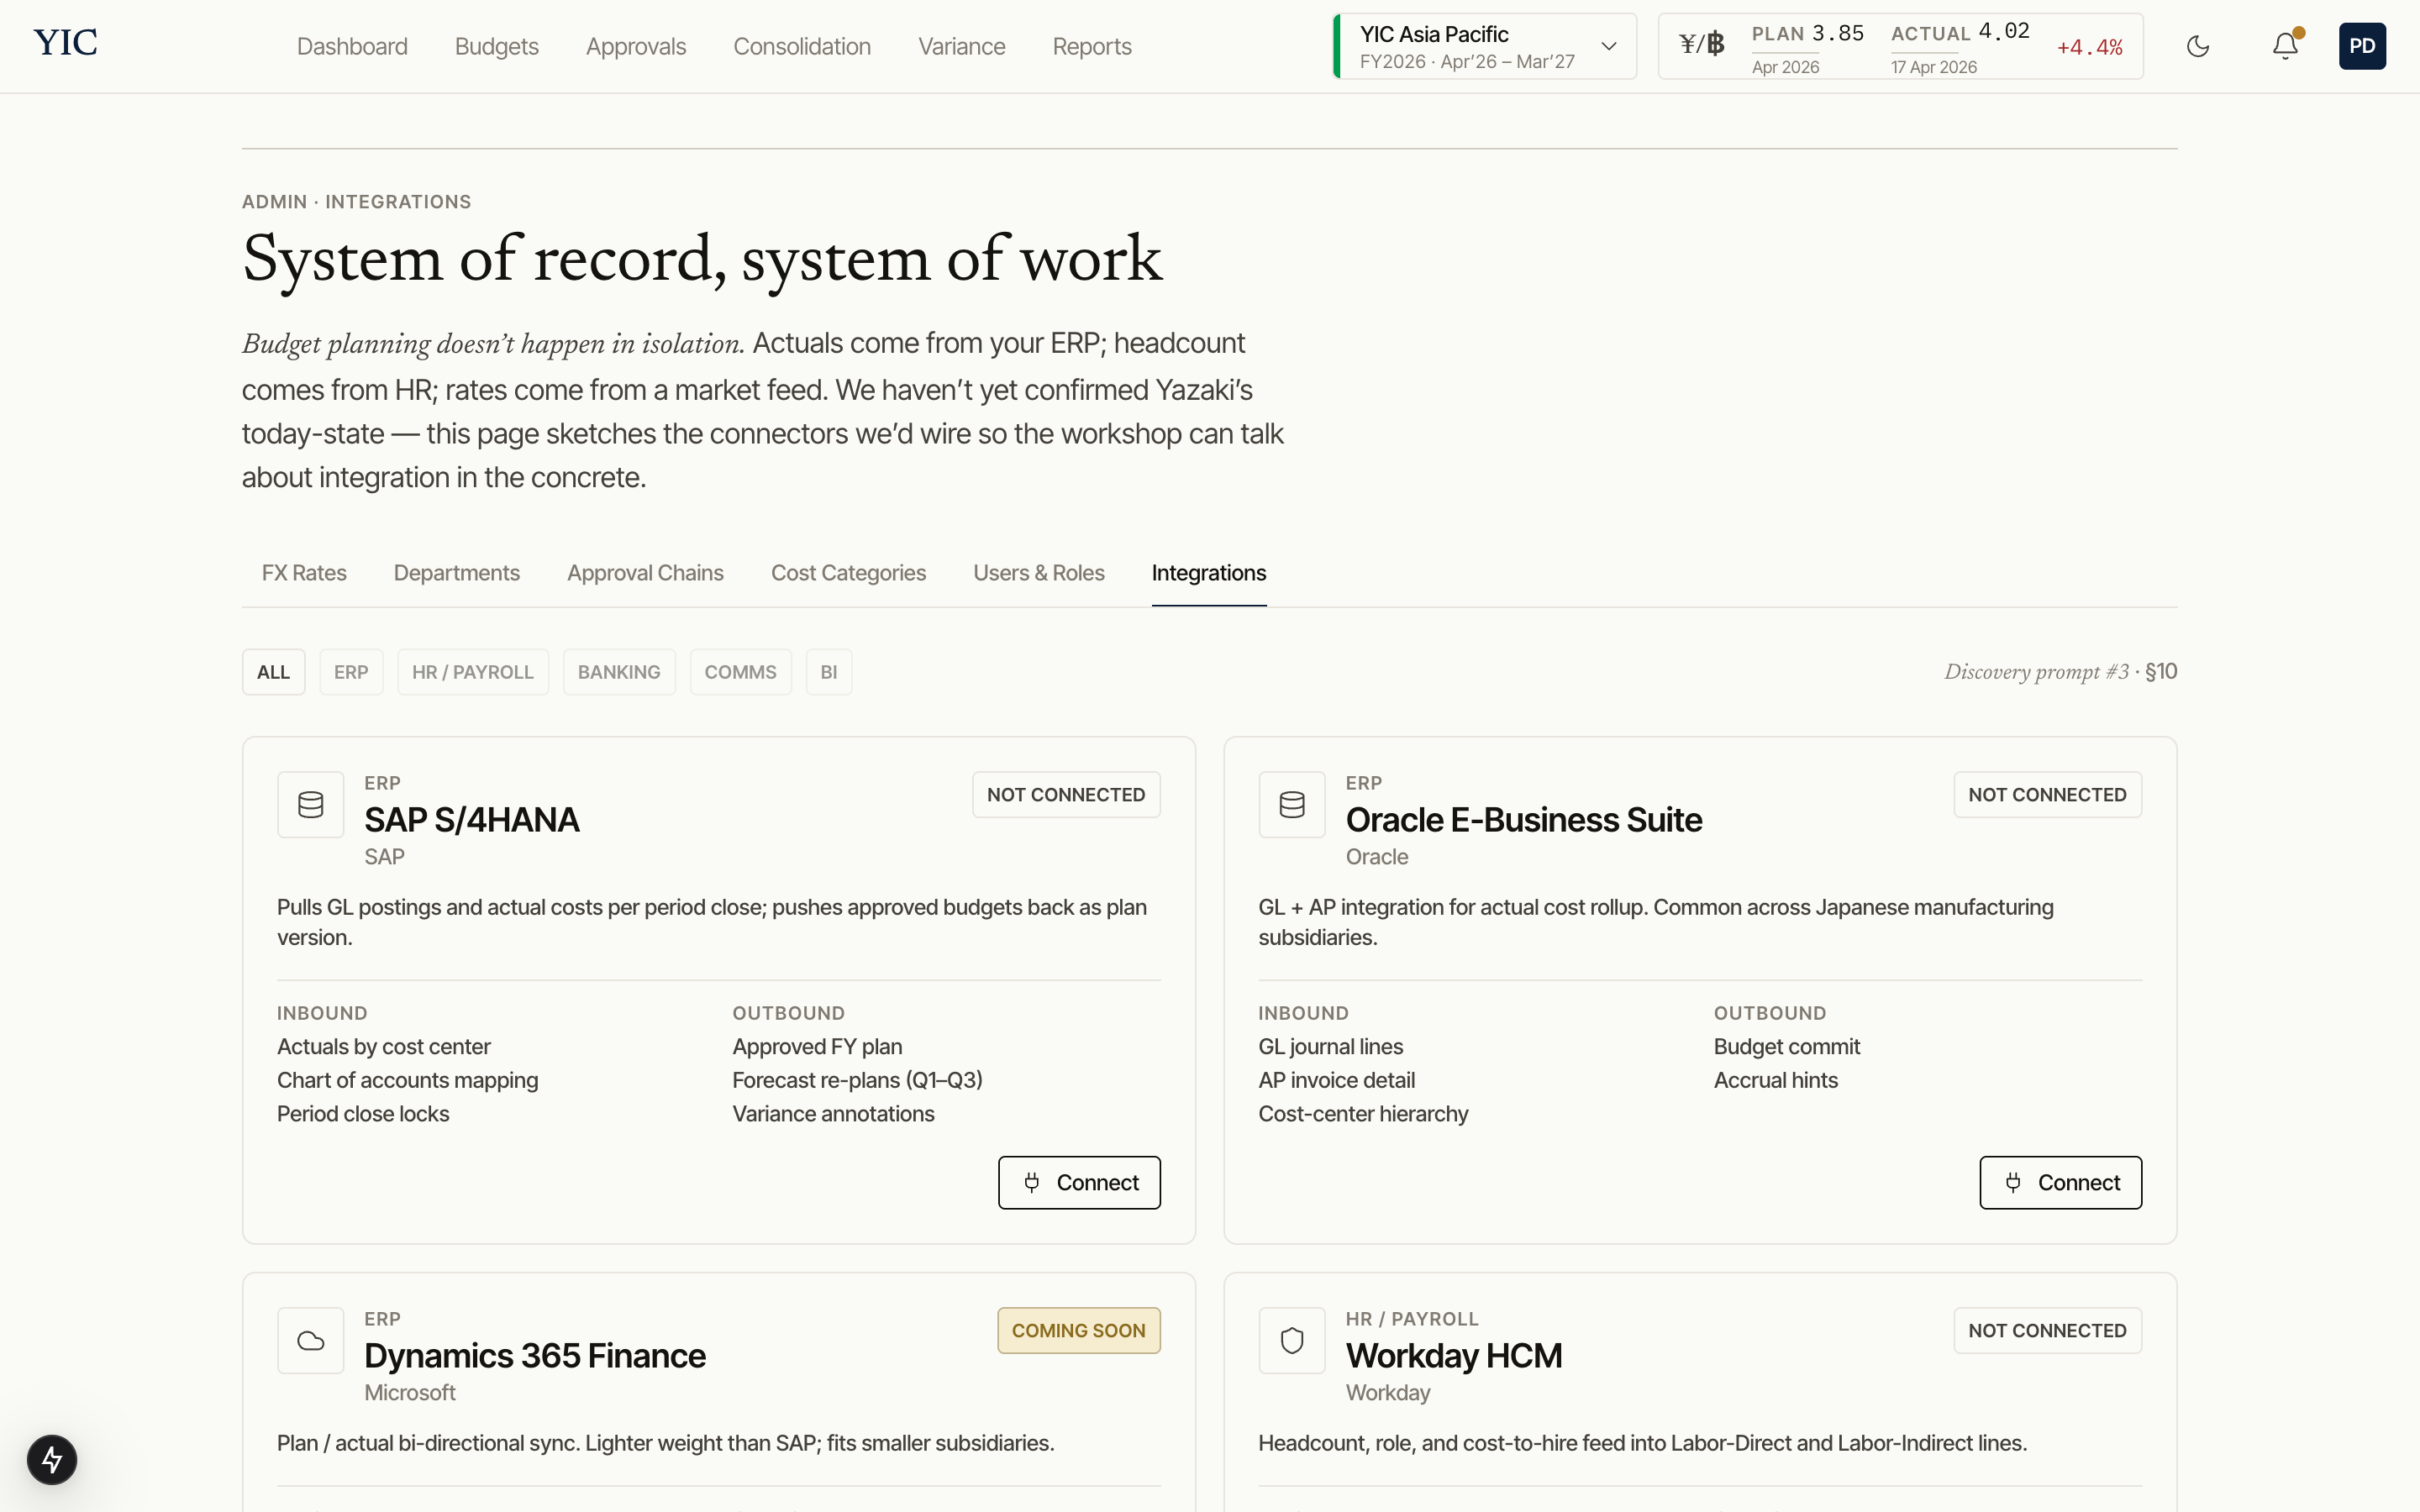Click the Workday HCM shield icon
2420x1512 pixels.
tap(1292, 1340)
